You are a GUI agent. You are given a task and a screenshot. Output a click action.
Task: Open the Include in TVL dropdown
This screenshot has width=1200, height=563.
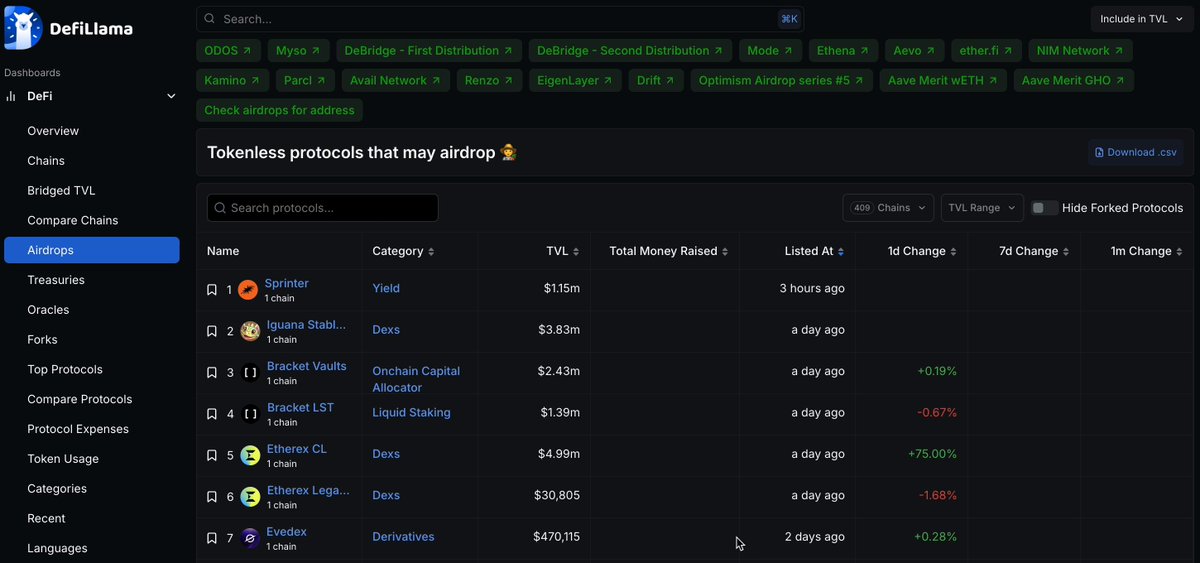pyautogui.click(x=1141, y=19)
